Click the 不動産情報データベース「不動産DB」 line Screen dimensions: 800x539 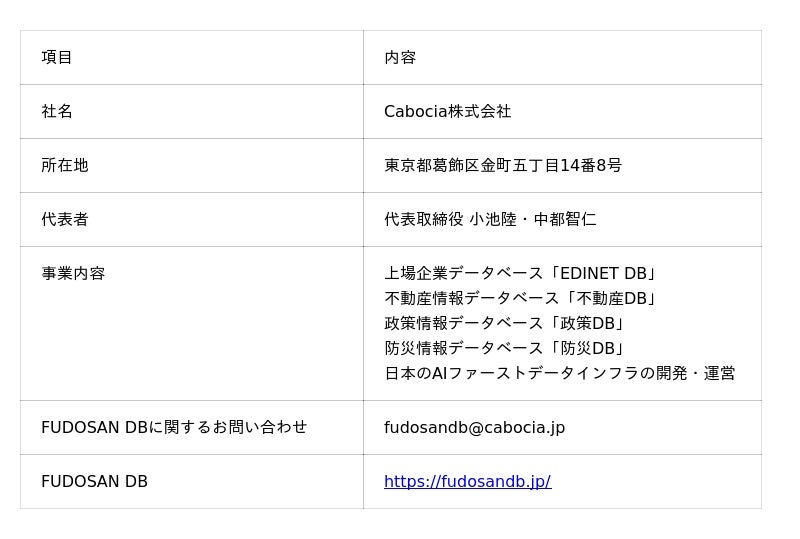(521, 298)
